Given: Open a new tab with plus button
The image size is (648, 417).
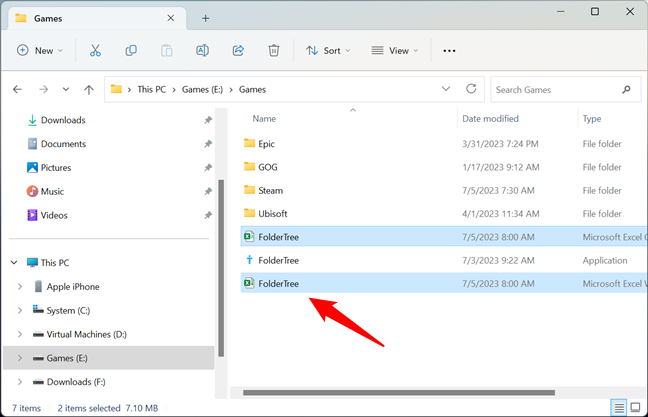Looking at the screenshot, I should (205, 18).
